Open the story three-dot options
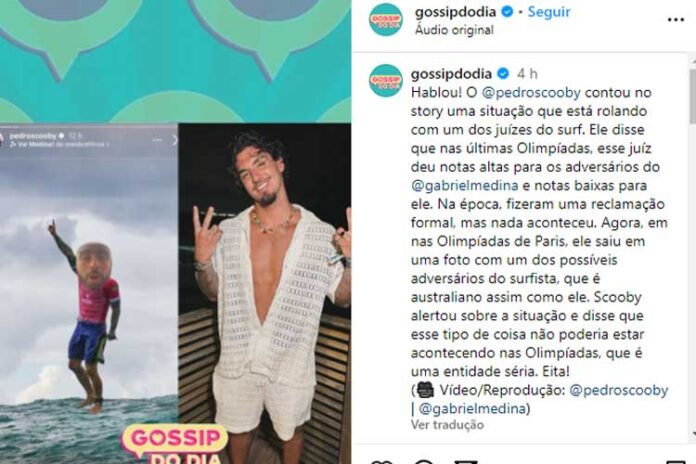 tap(157, 140)
